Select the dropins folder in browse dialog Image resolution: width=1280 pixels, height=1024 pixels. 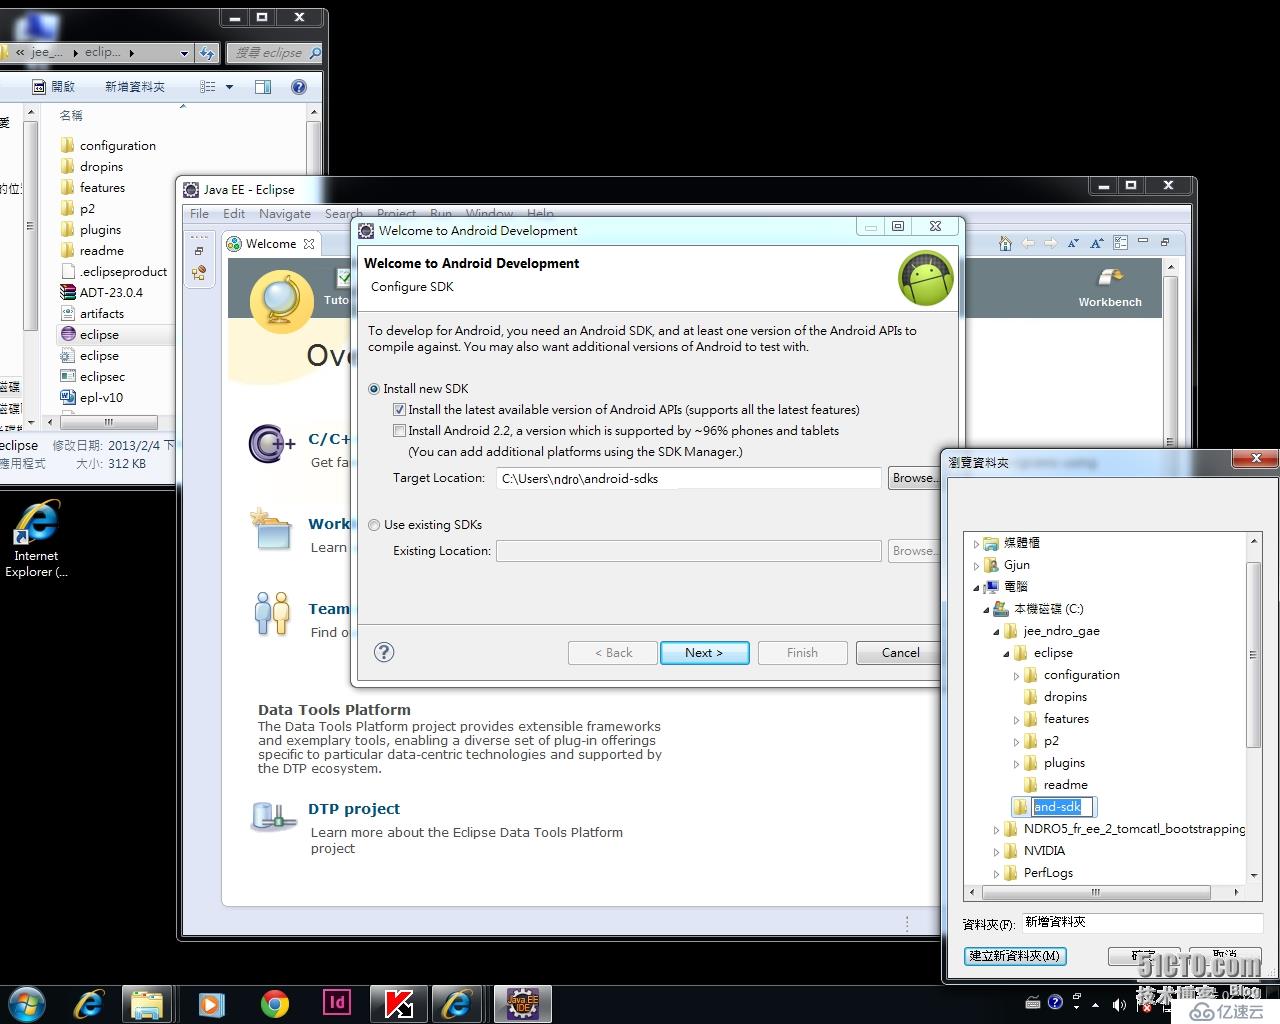[x=1066, y=697]
